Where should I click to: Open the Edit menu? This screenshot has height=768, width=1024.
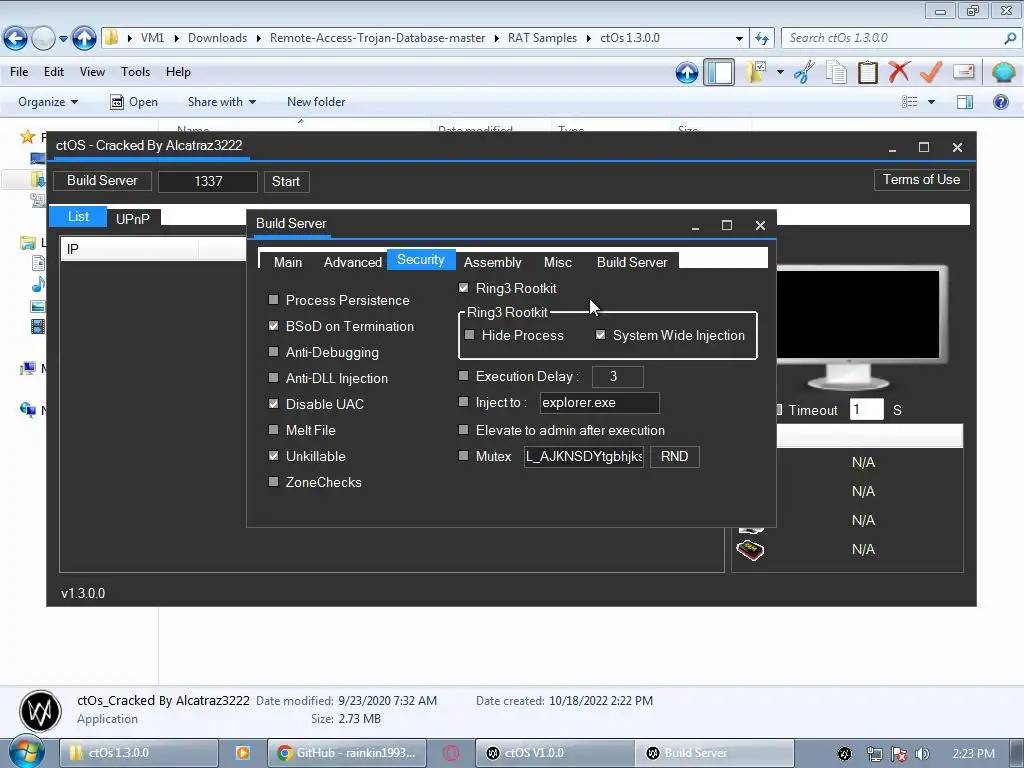[54, 72]
